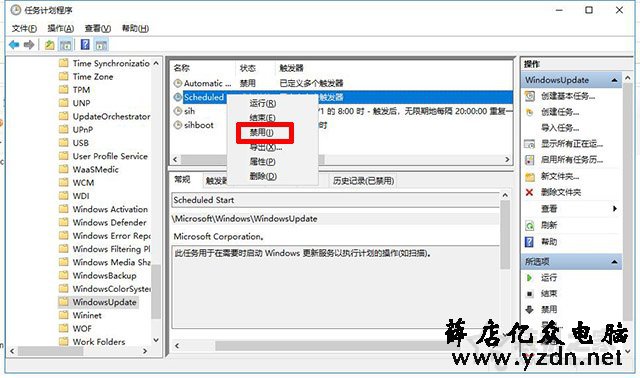The width and height of the screenshot is (640, 378).
Task: Open the 帮助(H) menu
Action: click(x=135, y=28)
